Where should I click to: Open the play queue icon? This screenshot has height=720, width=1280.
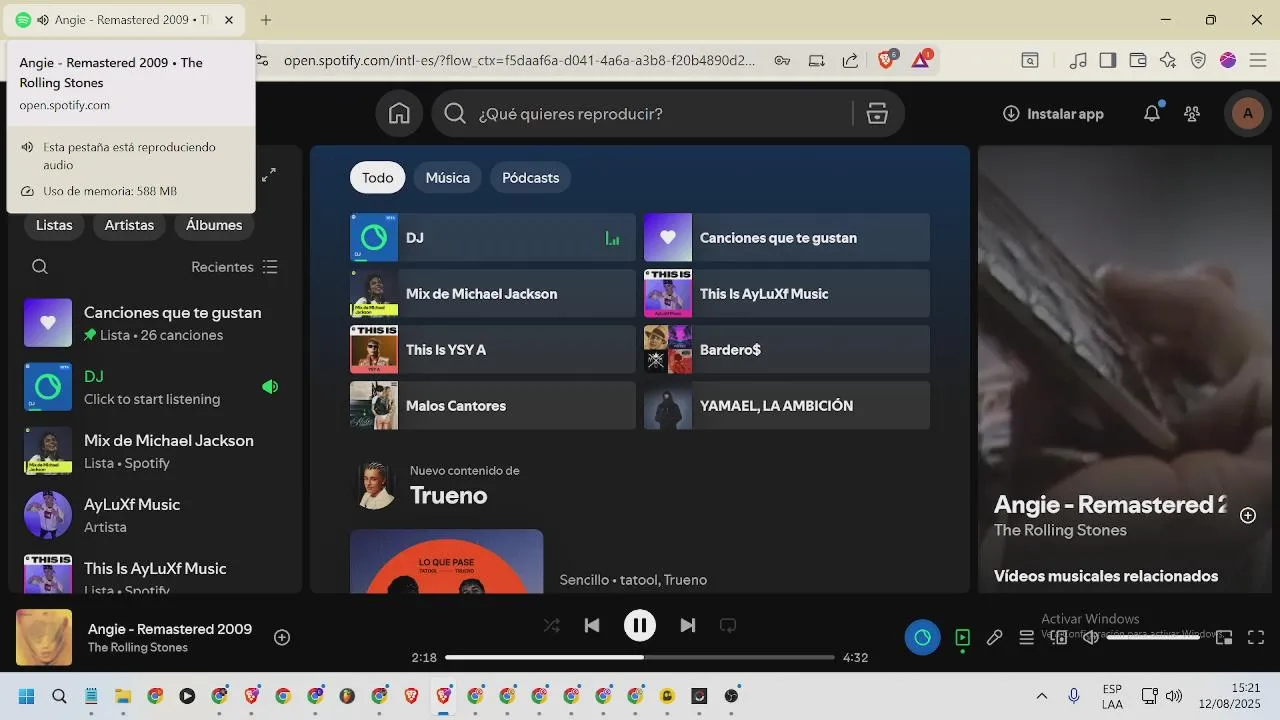point(1026,637)
